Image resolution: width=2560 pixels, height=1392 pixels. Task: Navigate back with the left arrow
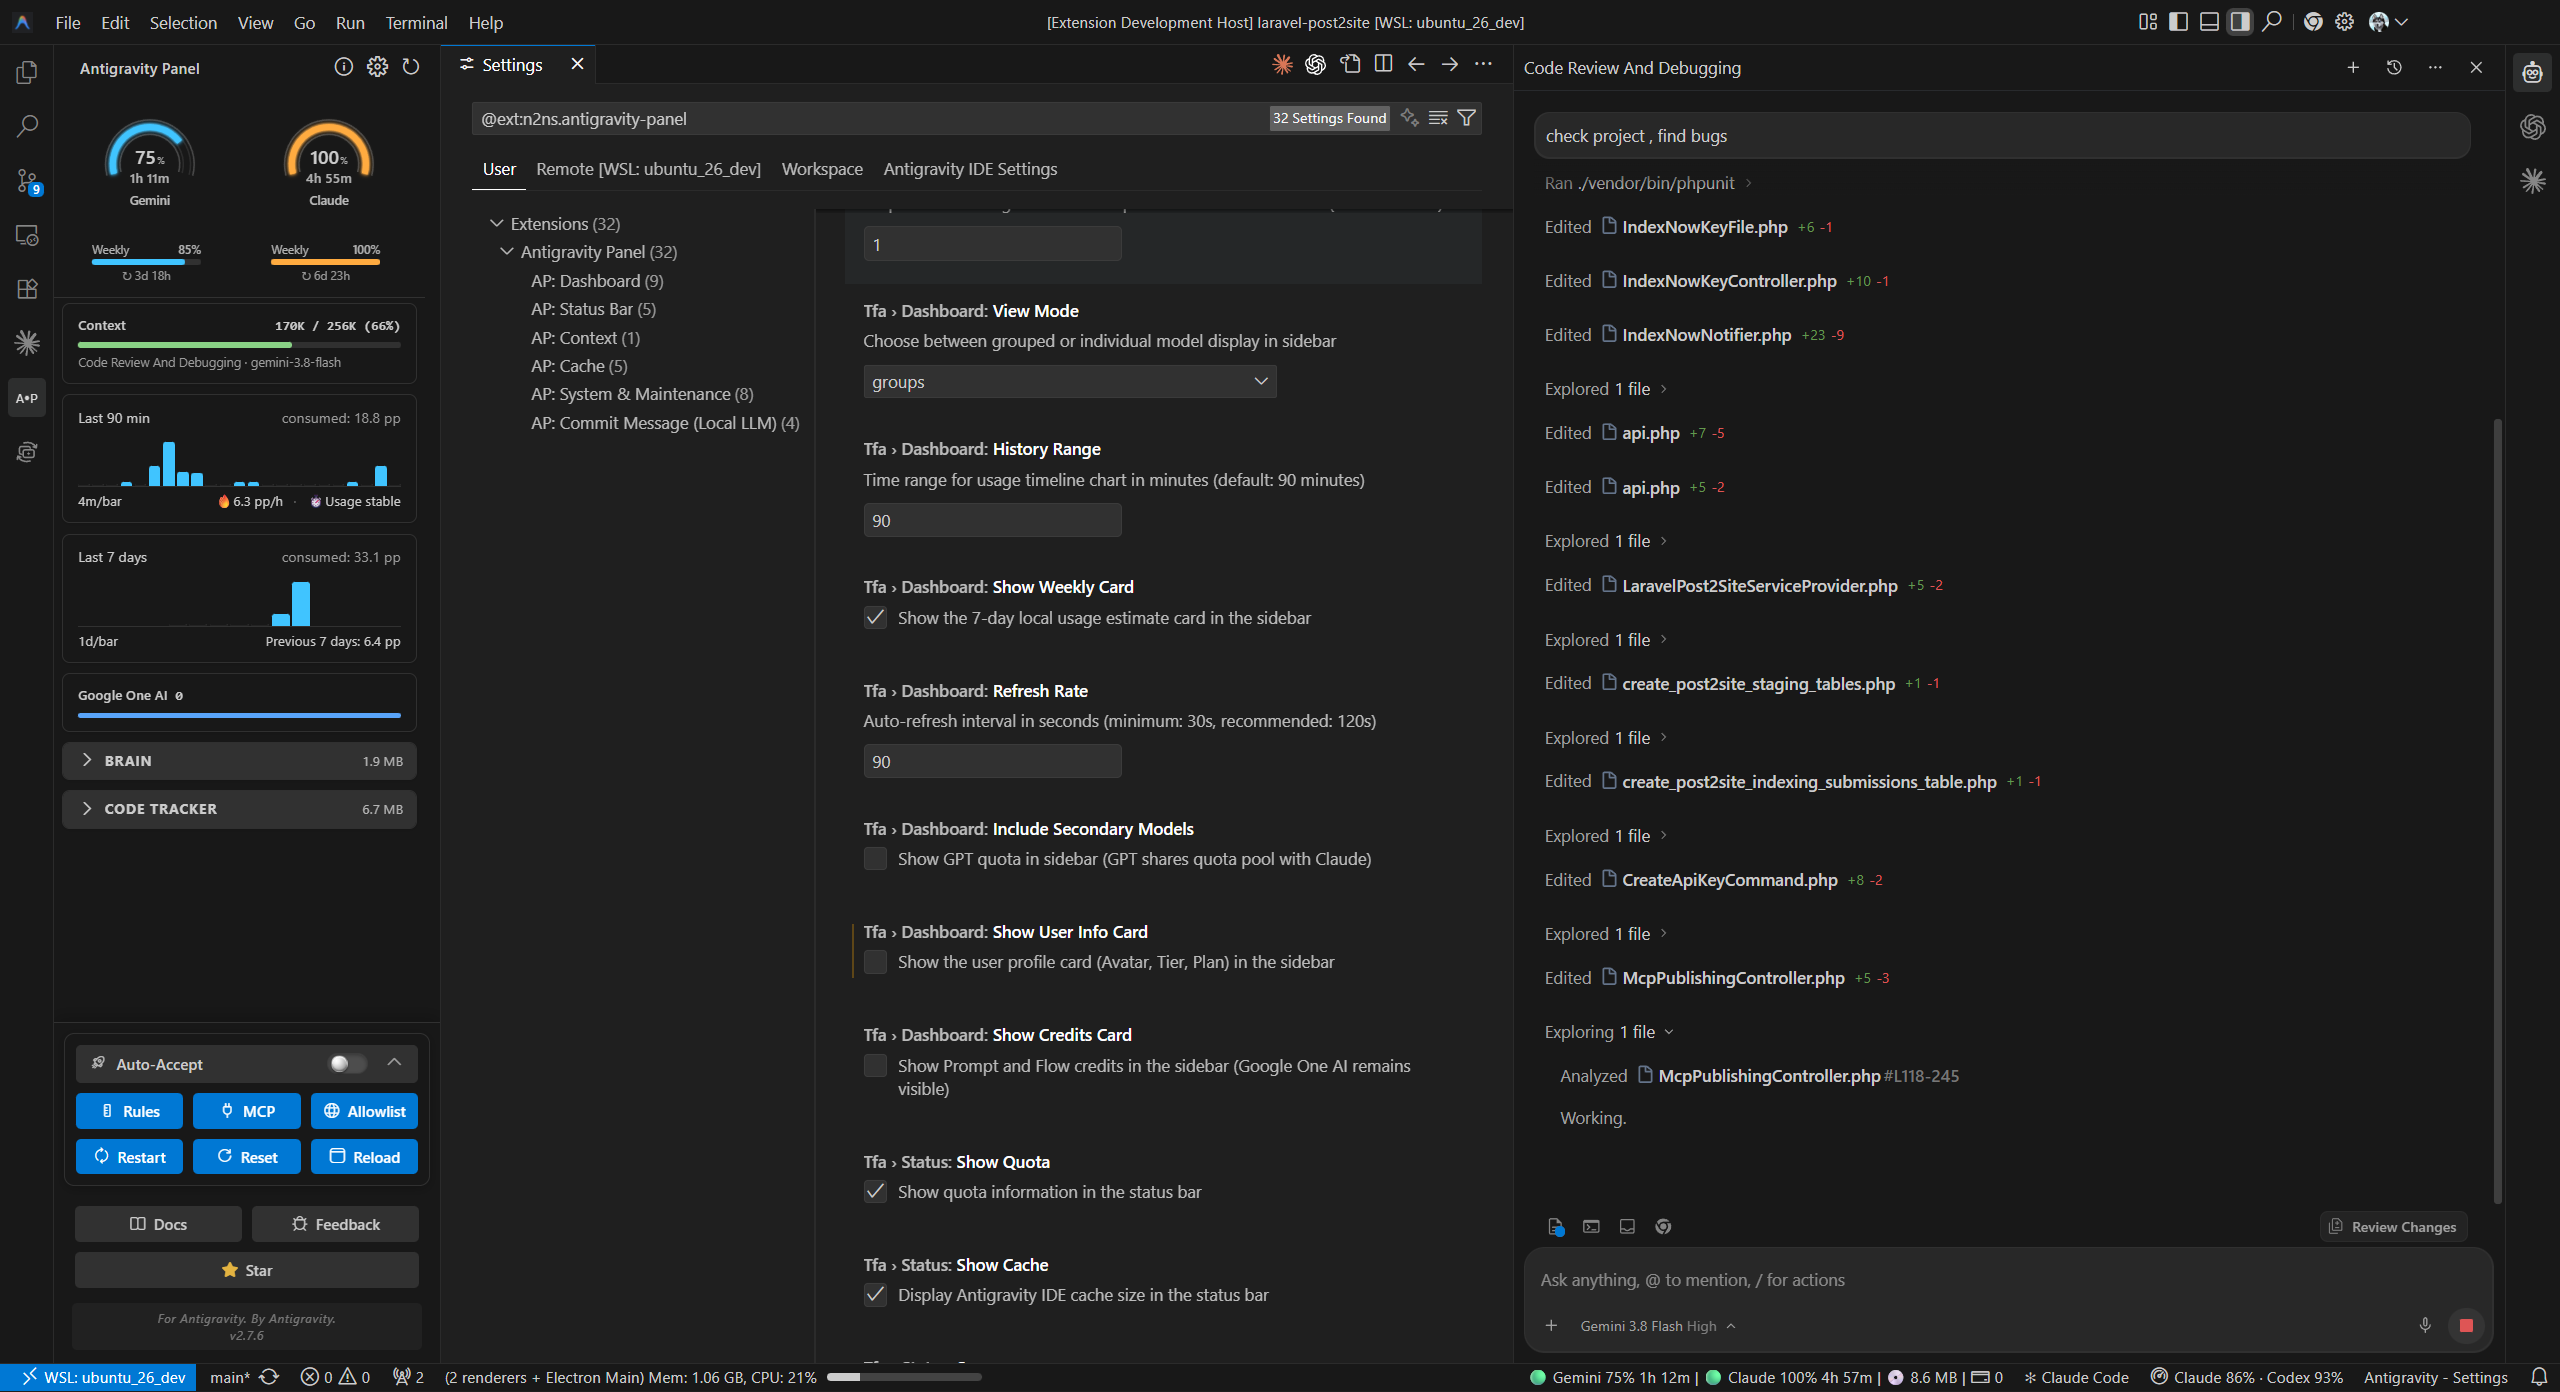point(1416,64)
